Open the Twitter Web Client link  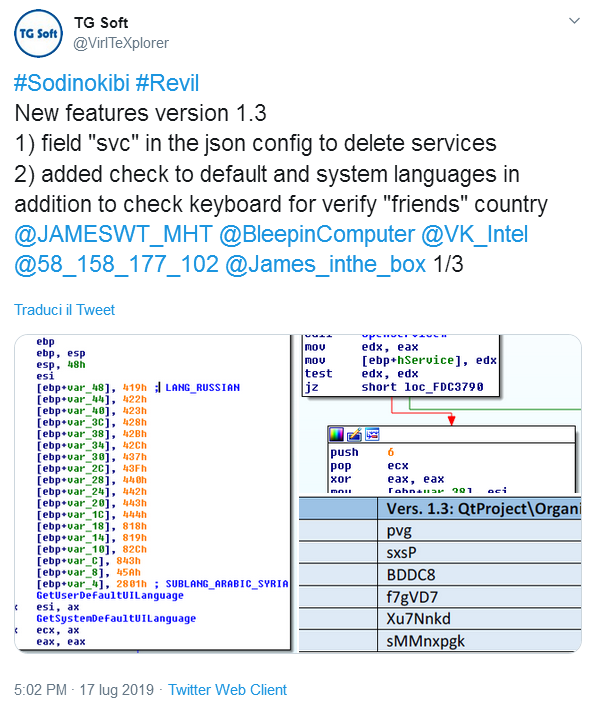(227, 689)
